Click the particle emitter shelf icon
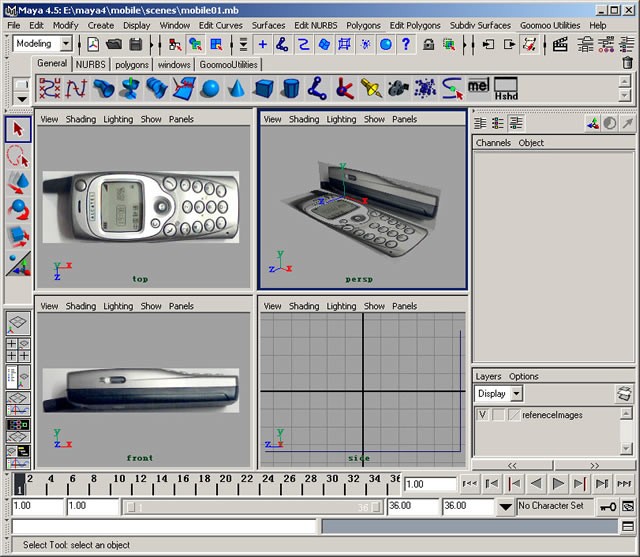This screenshot has width=640, height=557. click(425, 89)
